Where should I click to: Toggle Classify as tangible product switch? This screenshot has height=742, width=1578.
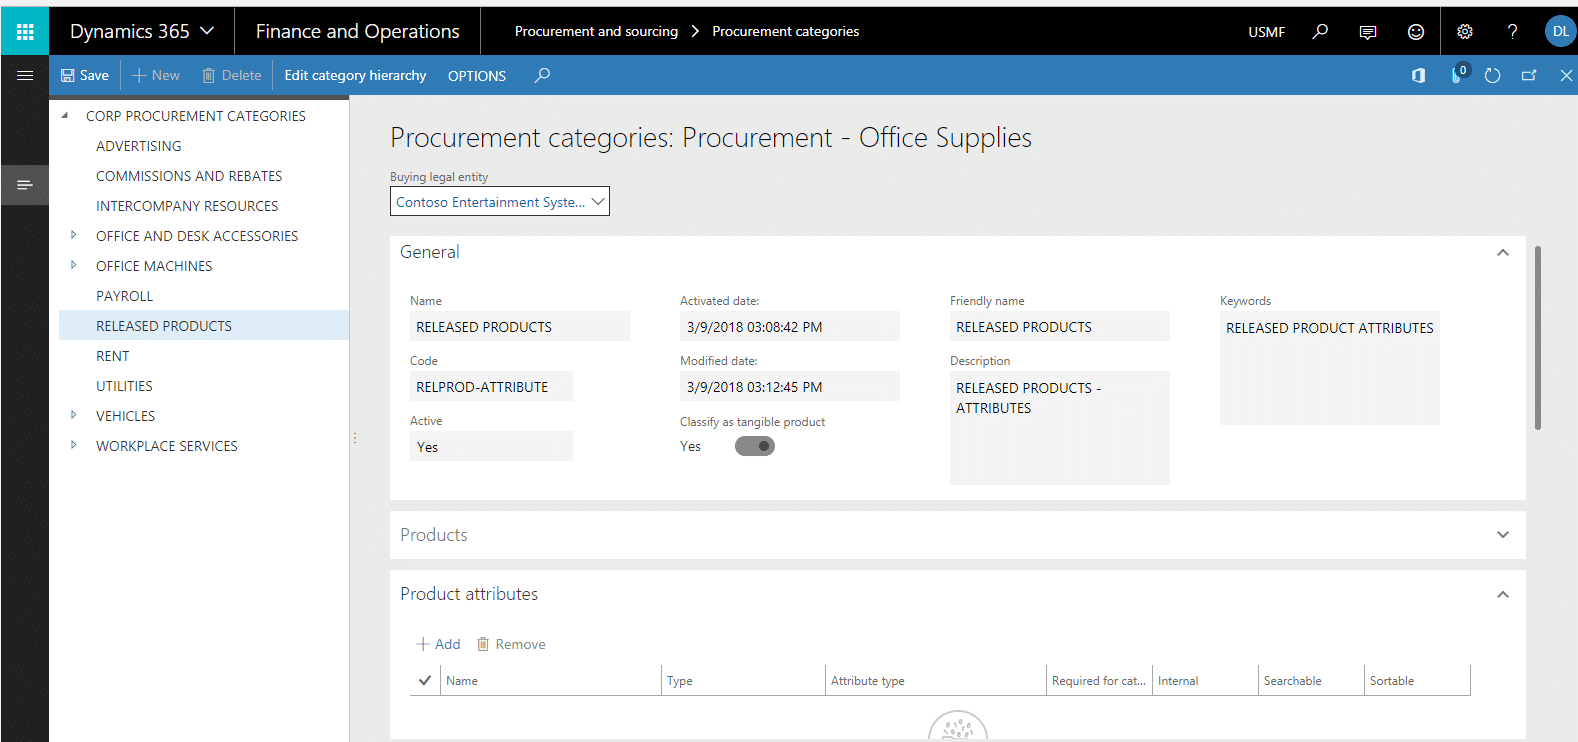(755, 446)
